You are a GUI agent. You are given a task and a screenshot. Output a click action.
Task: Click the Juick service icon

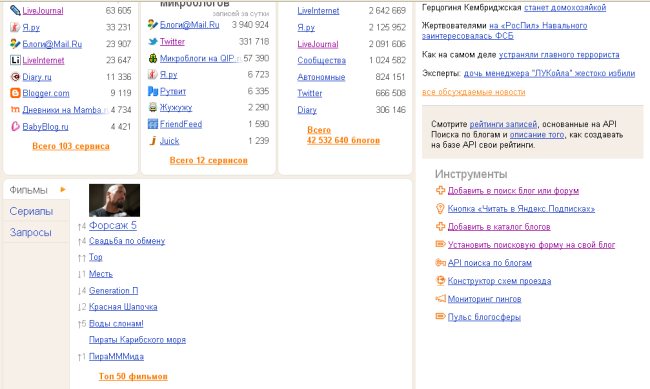point(153,141)
